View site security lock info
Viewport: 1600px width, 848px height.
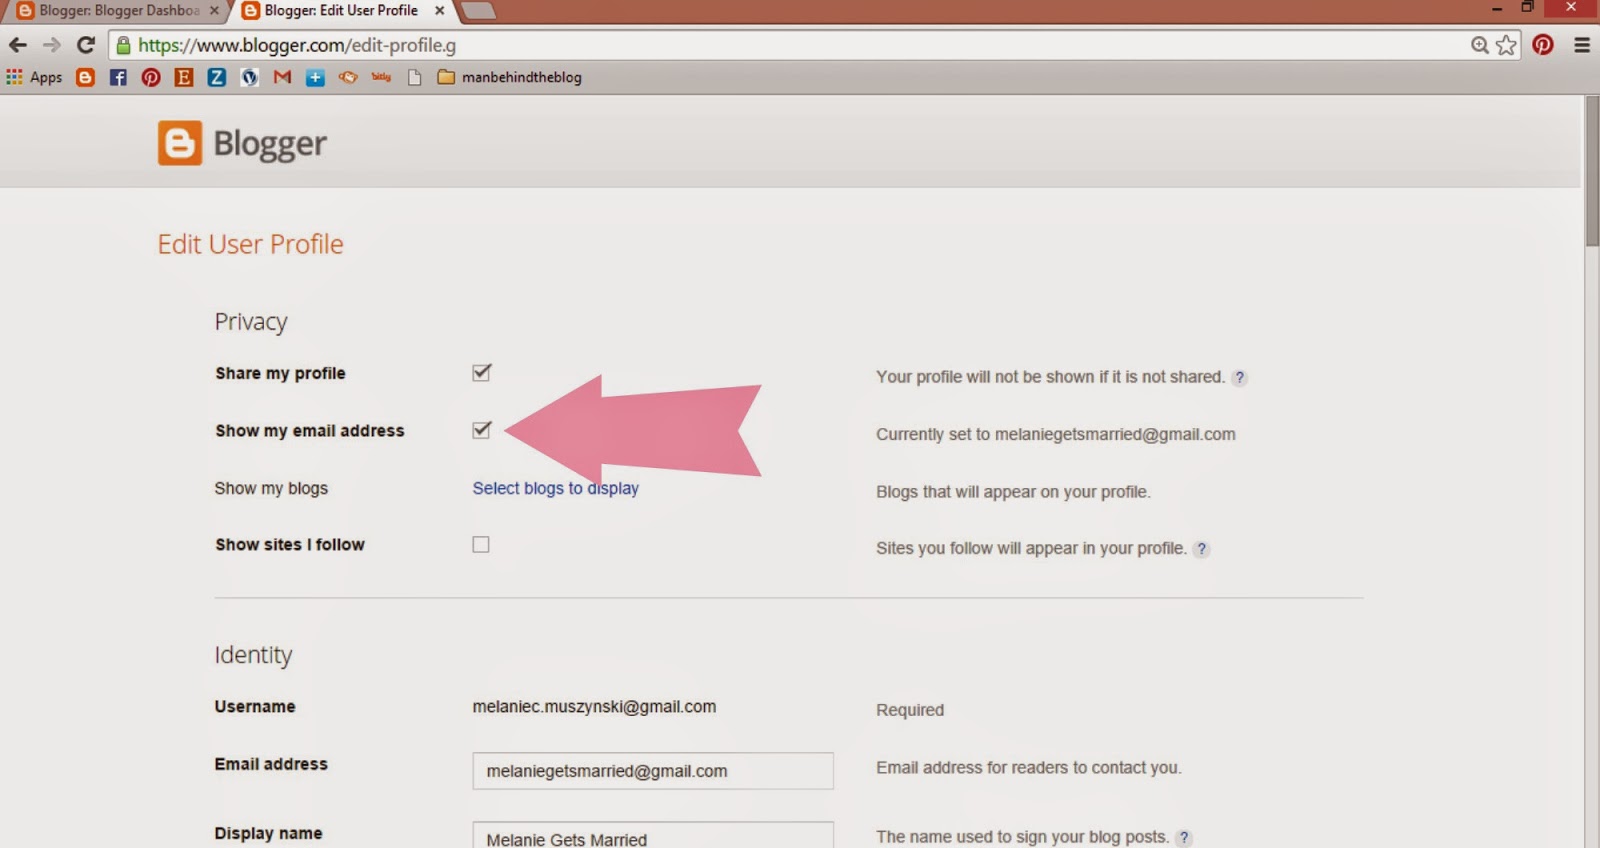pos(123,45)
